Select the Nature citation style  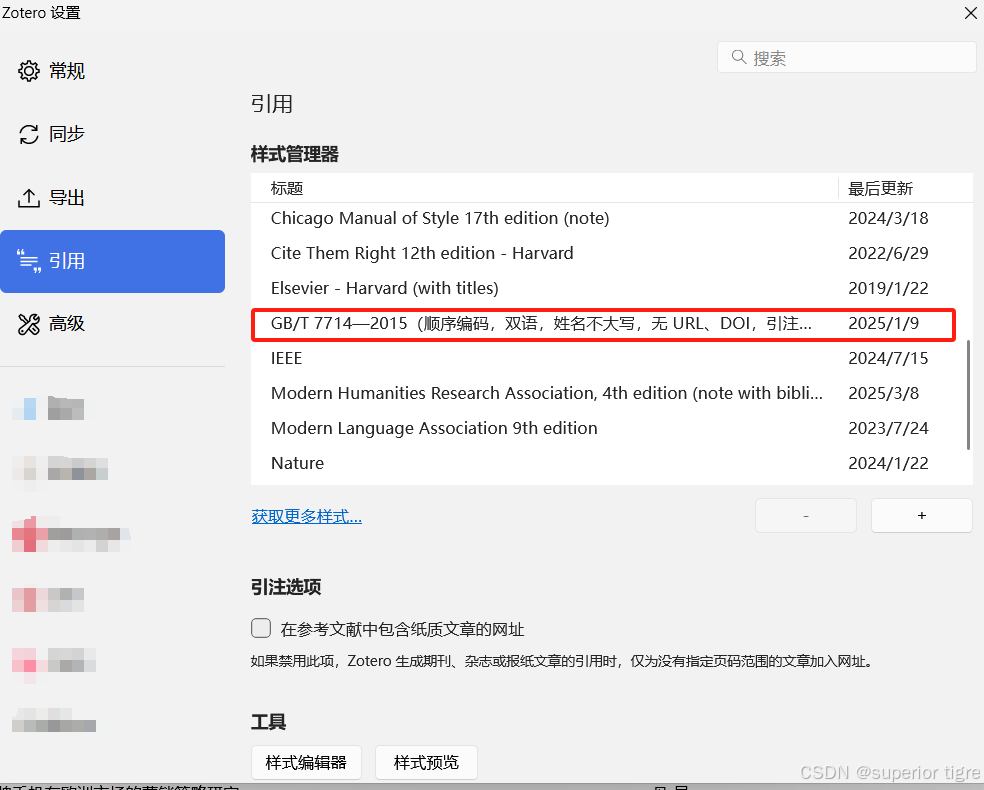click(x=612, y=463)
